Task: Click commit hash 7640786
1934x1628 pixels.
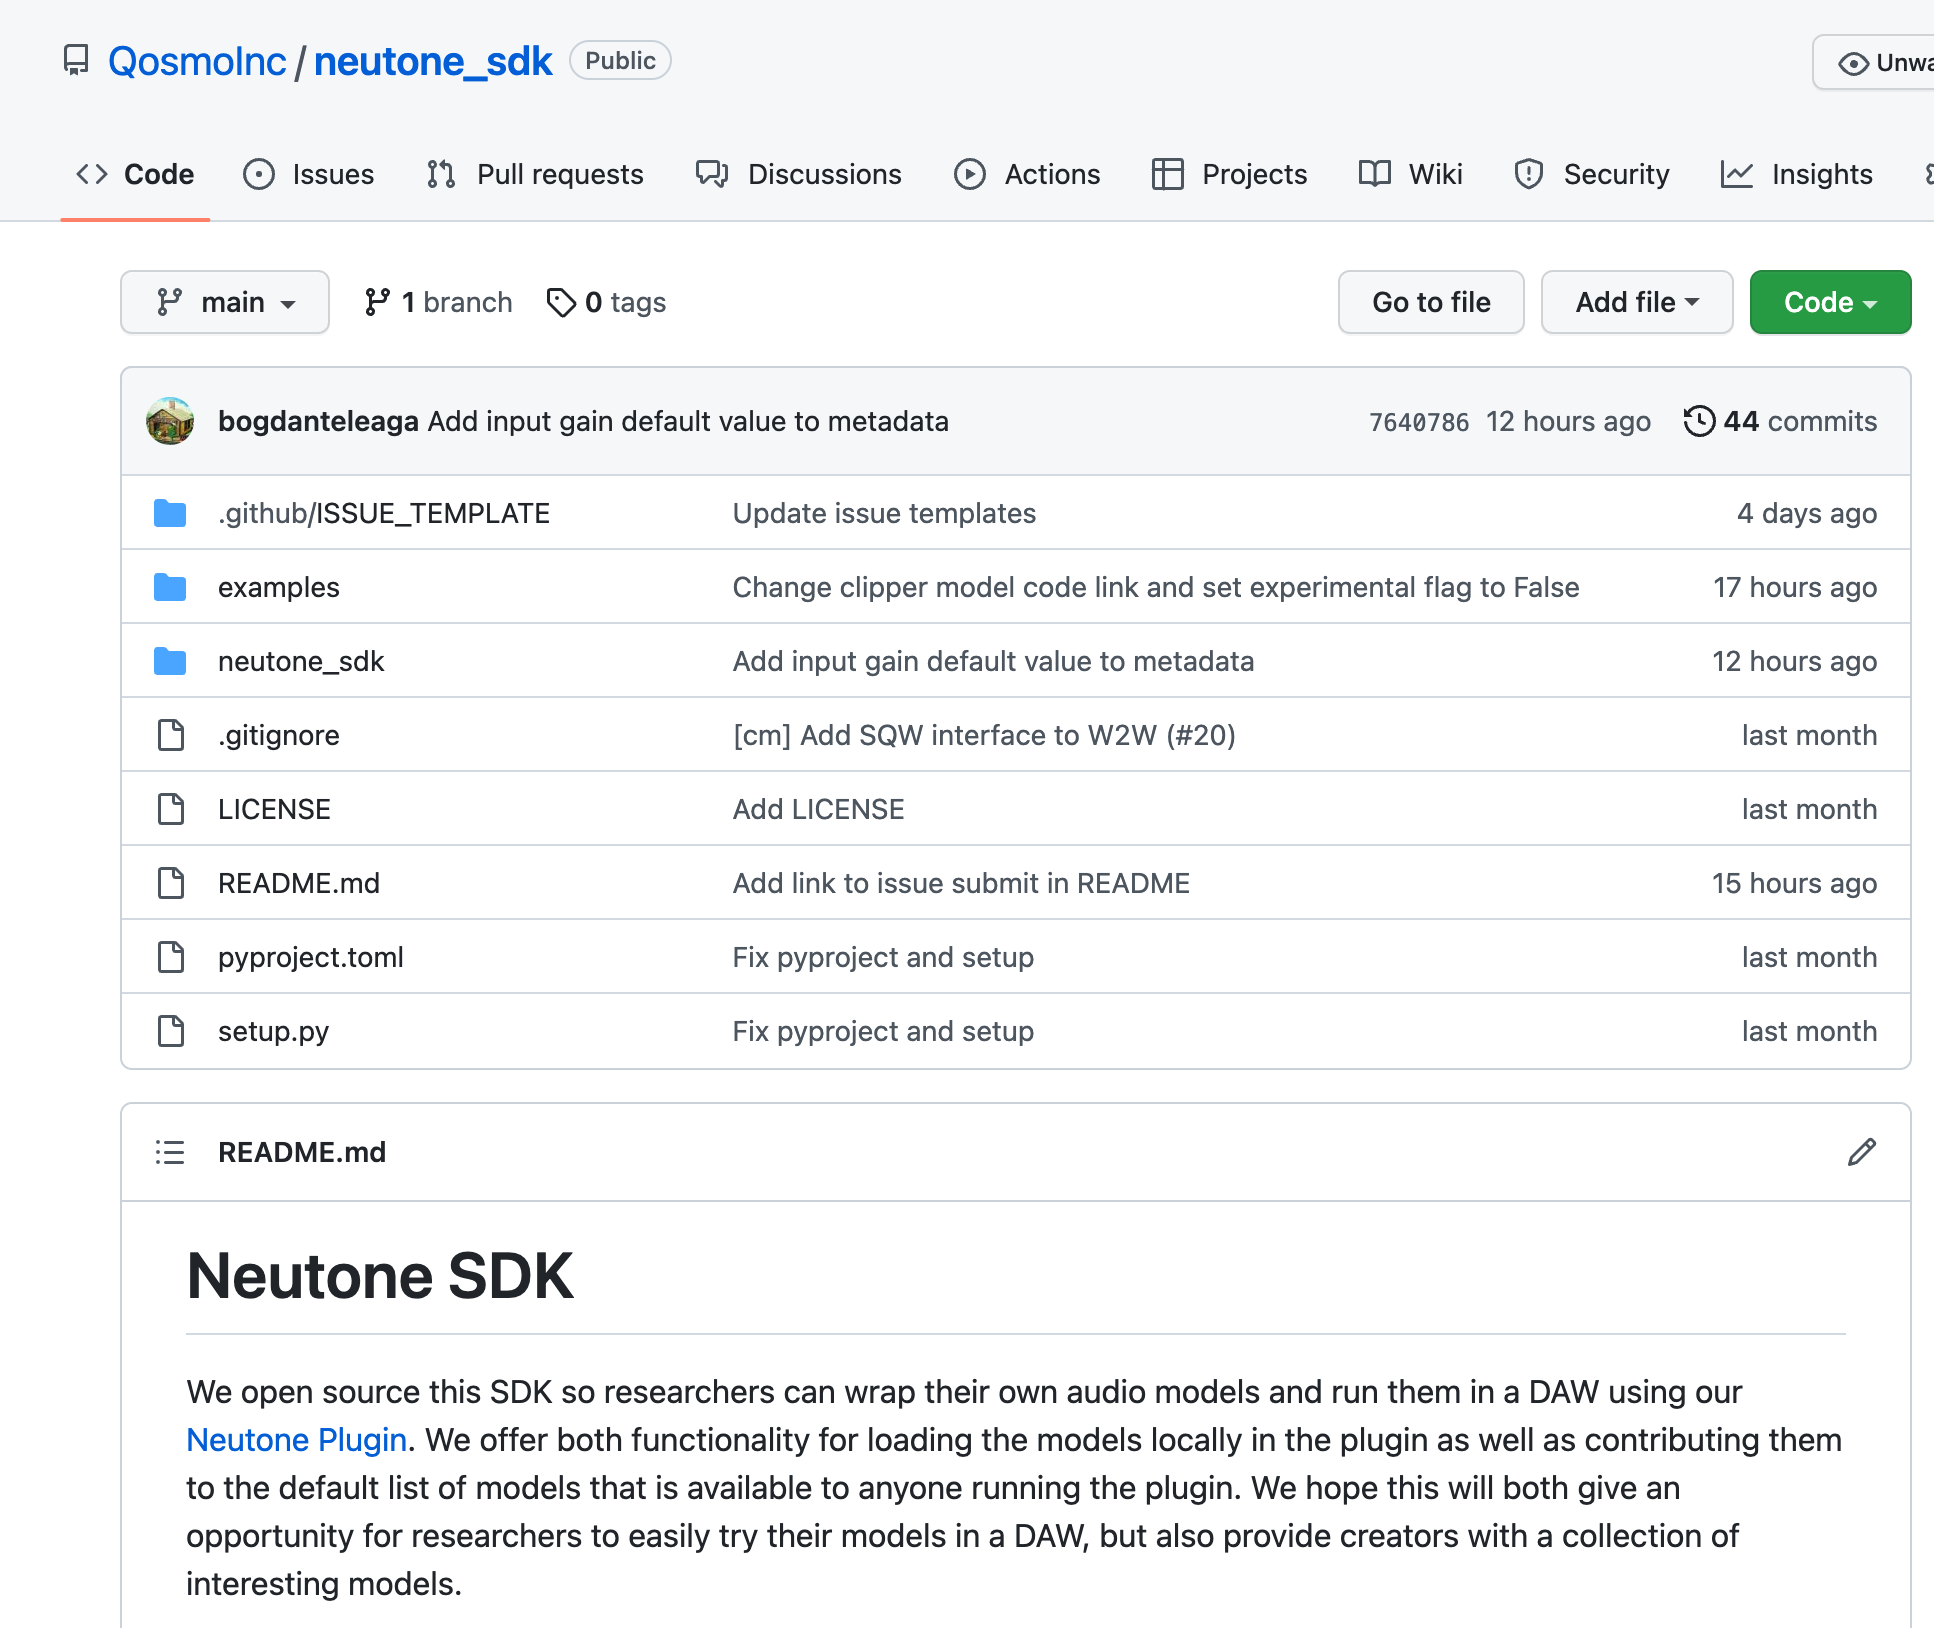Action: [x=1419, y=421]
